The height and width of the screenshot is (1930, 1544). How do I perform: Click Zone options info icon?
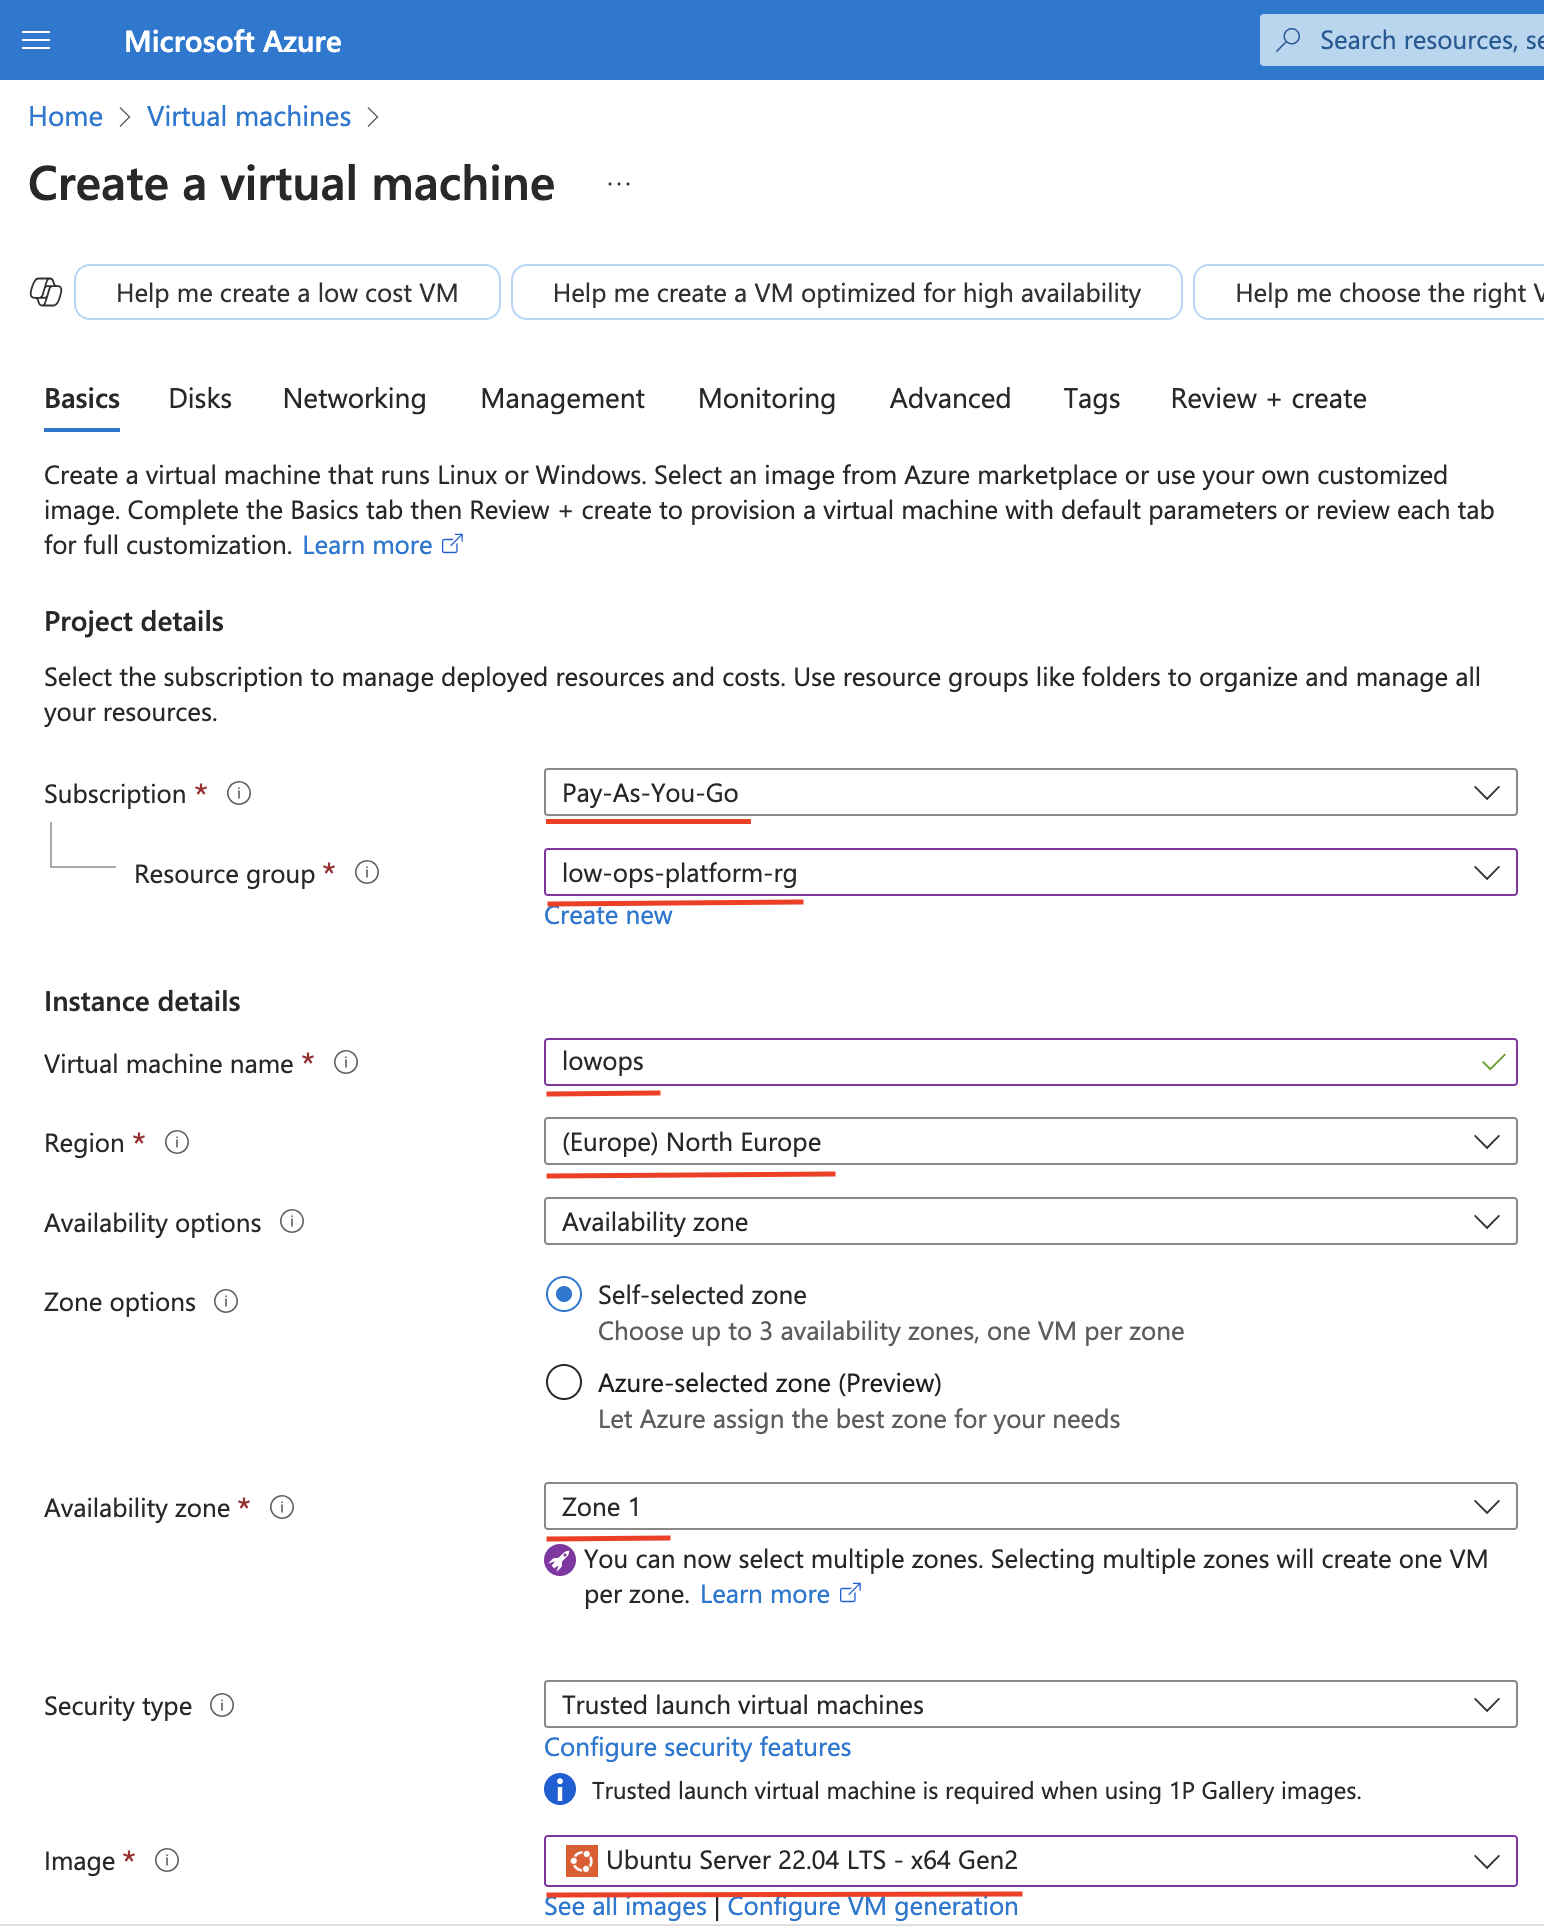point(226,1301)
